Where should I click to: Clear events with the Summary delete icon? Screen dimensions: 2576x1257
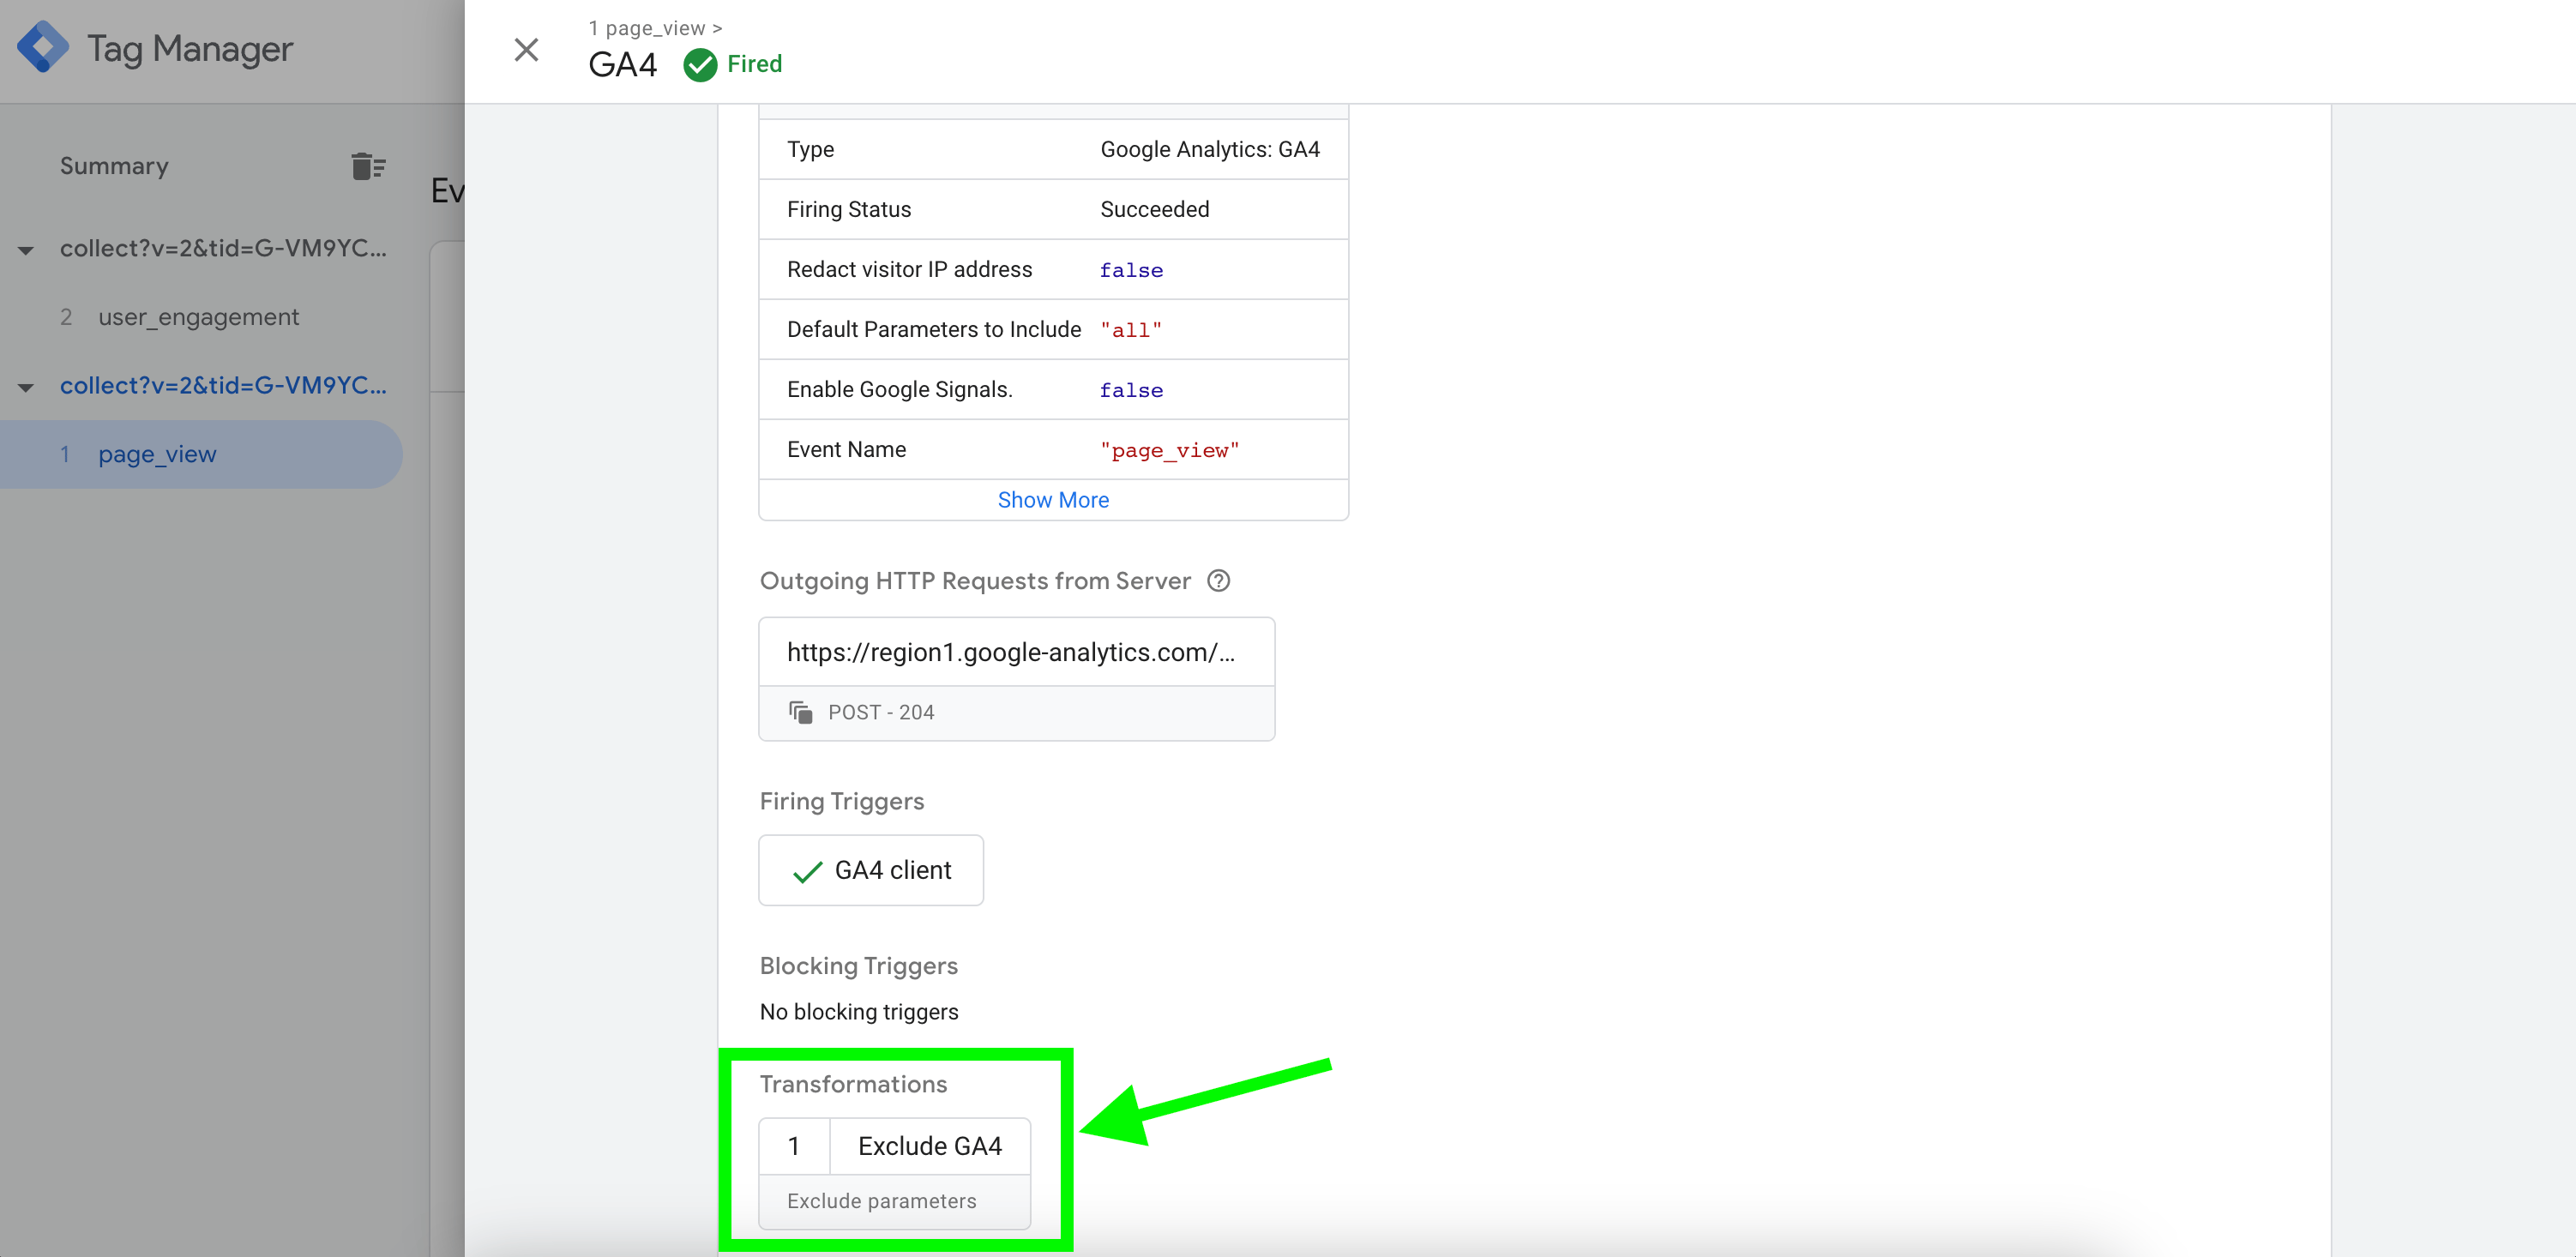coord(368,166)
